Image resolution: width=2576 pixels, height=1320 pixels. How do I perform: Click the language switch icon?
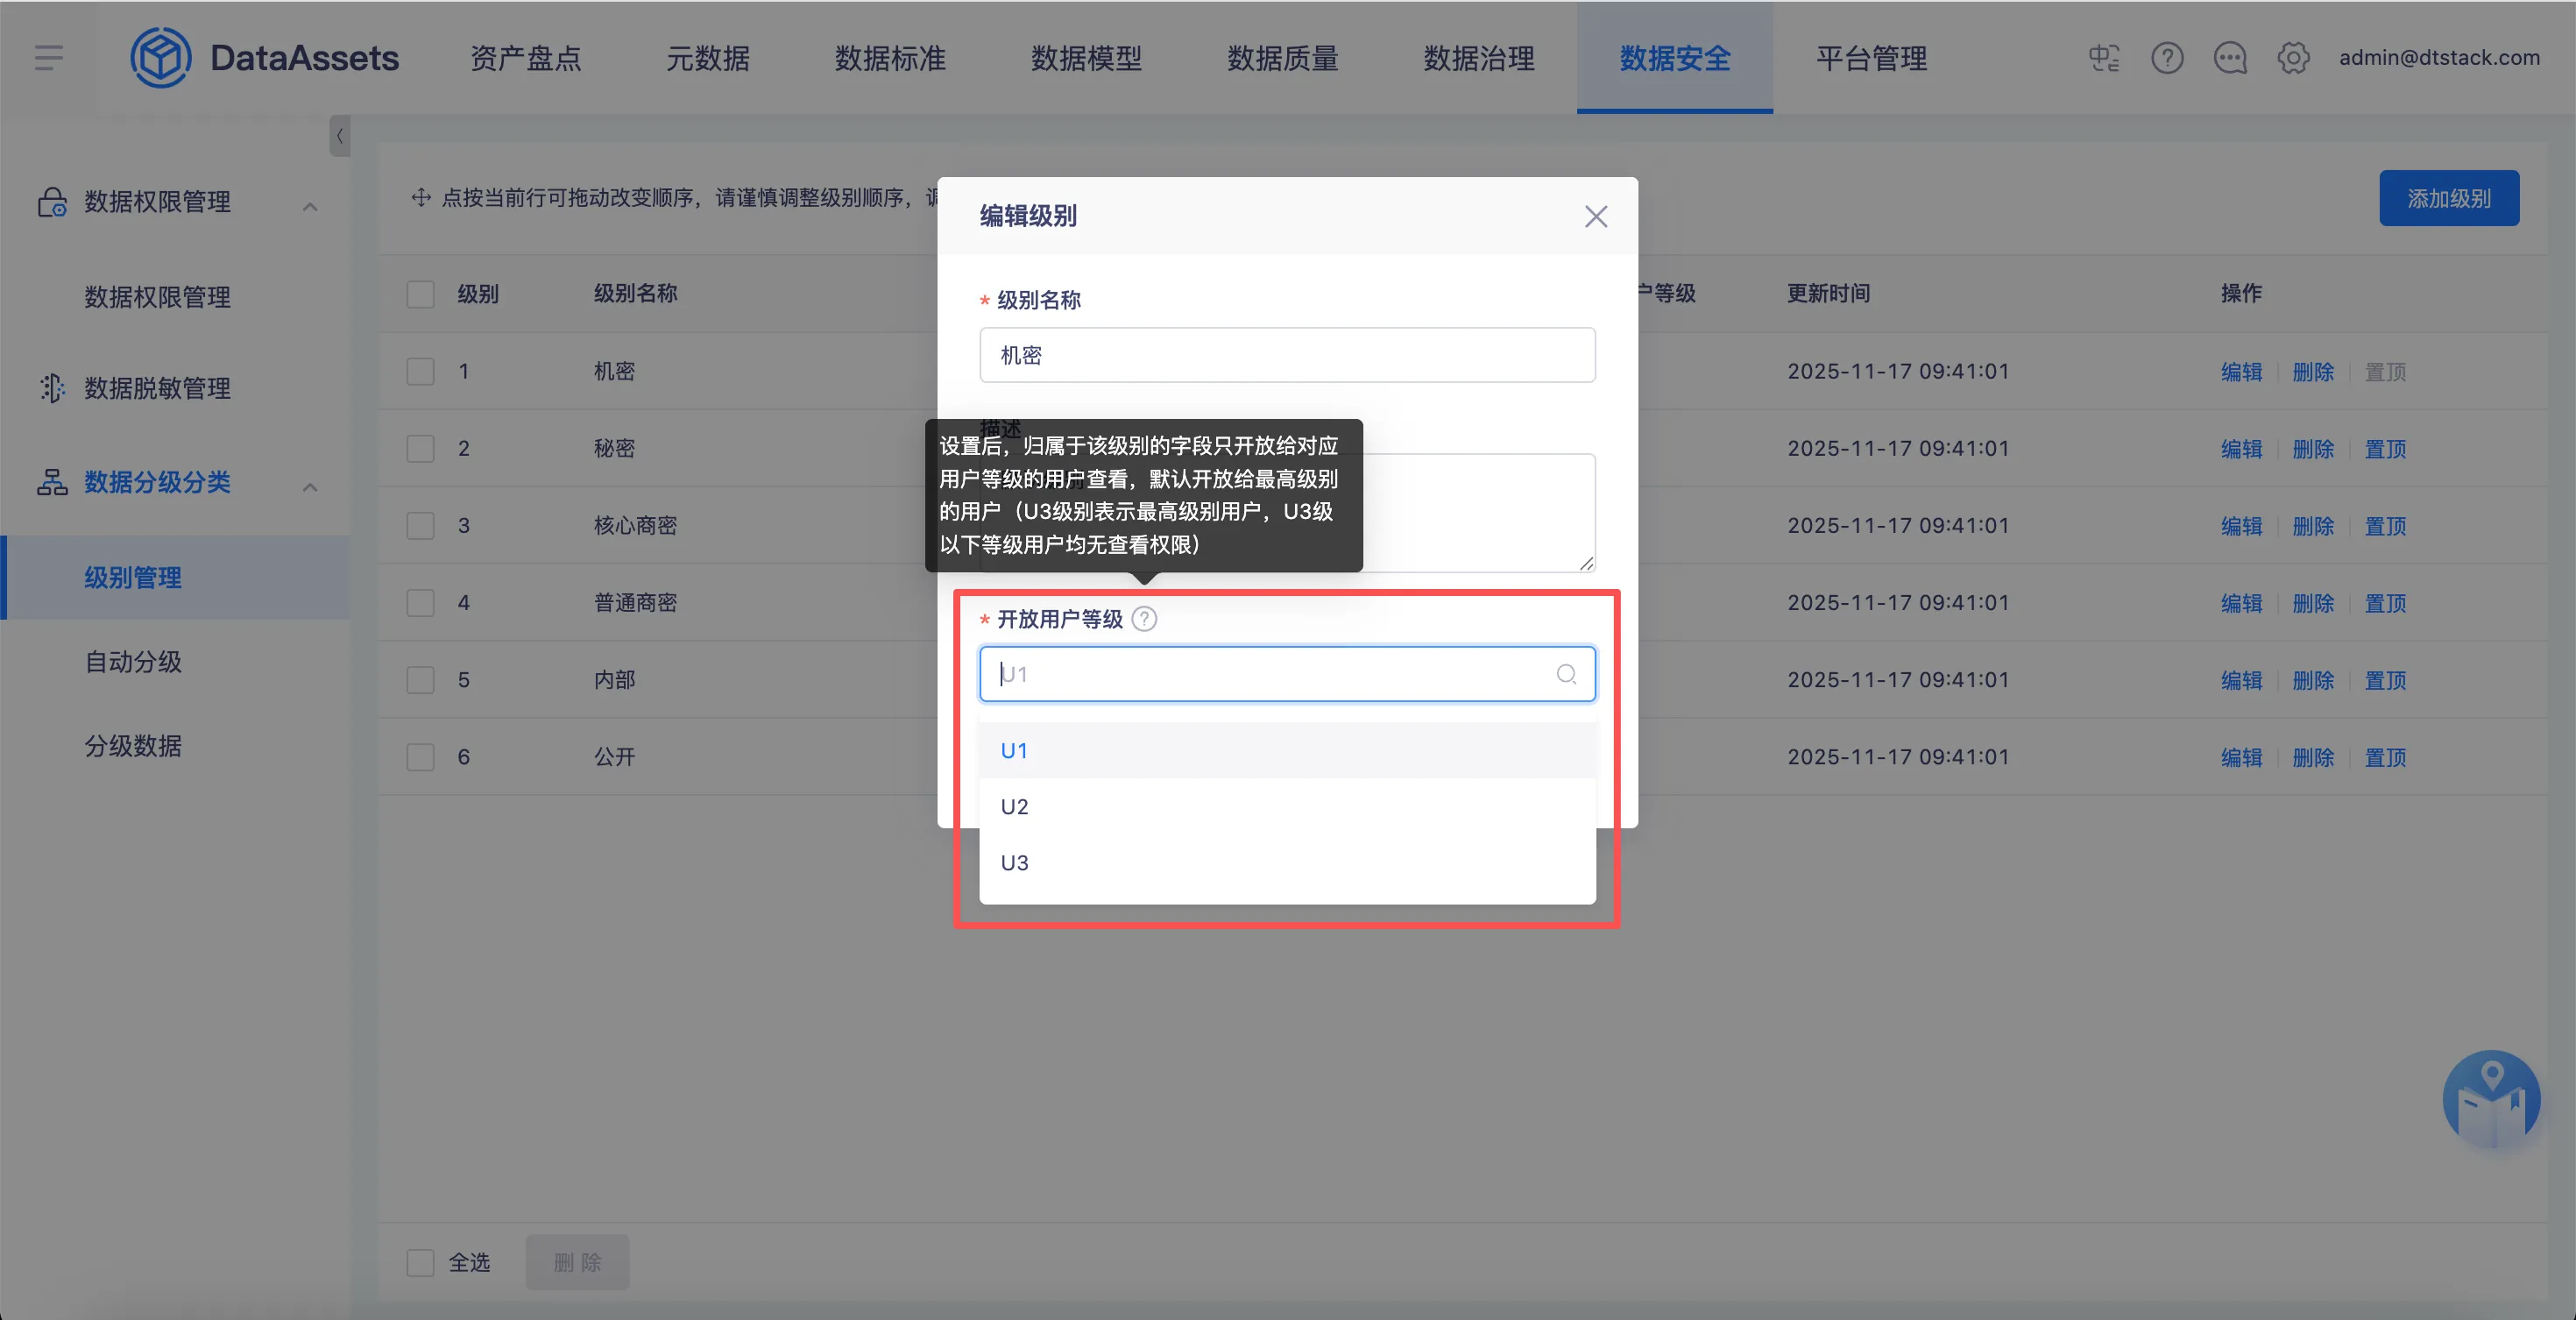[2104, 58]
